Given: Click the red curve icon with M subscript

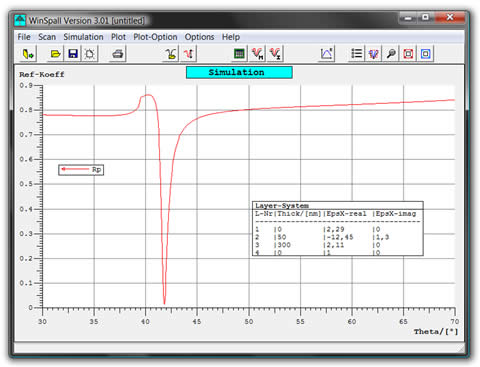Looking at the screenshot, I should [257, 54].
